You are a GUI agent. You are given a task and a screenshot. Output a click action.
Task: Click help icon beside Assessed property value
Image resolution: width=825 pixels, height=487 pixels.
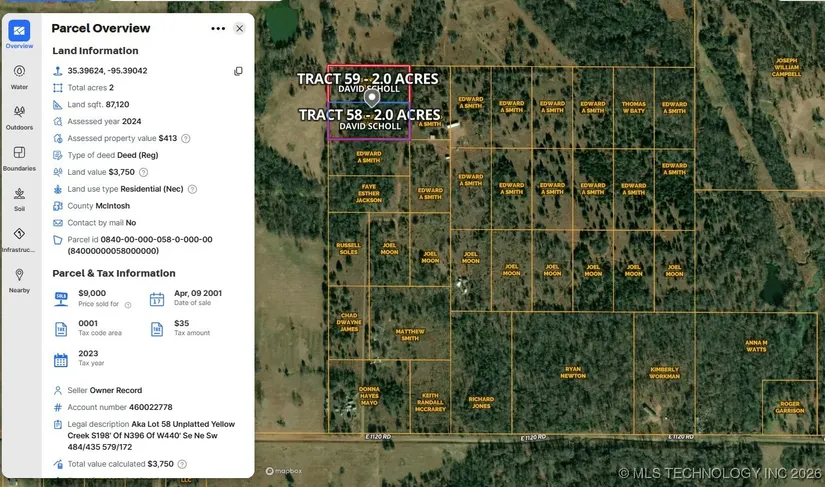pos(186,138)
